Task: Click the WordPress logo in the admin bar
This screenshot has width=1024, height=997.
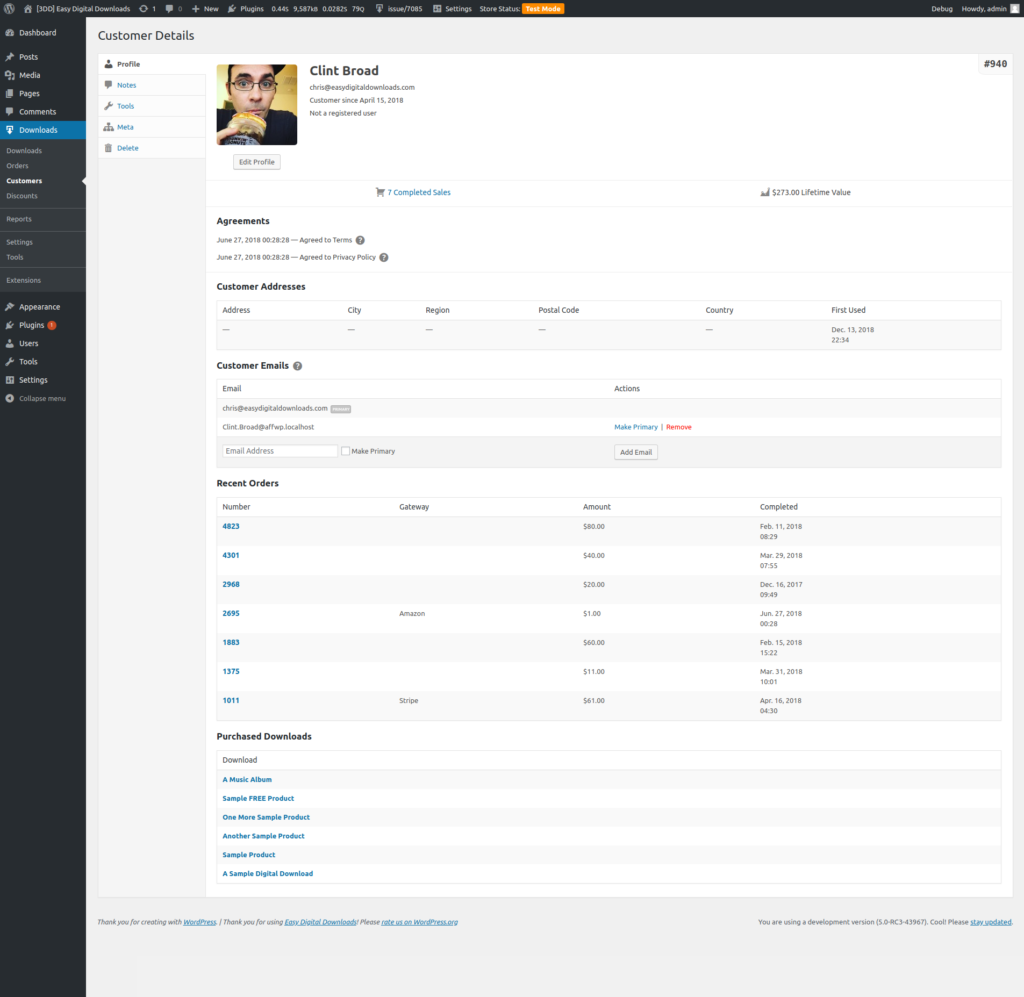Action: coord(10,8)
